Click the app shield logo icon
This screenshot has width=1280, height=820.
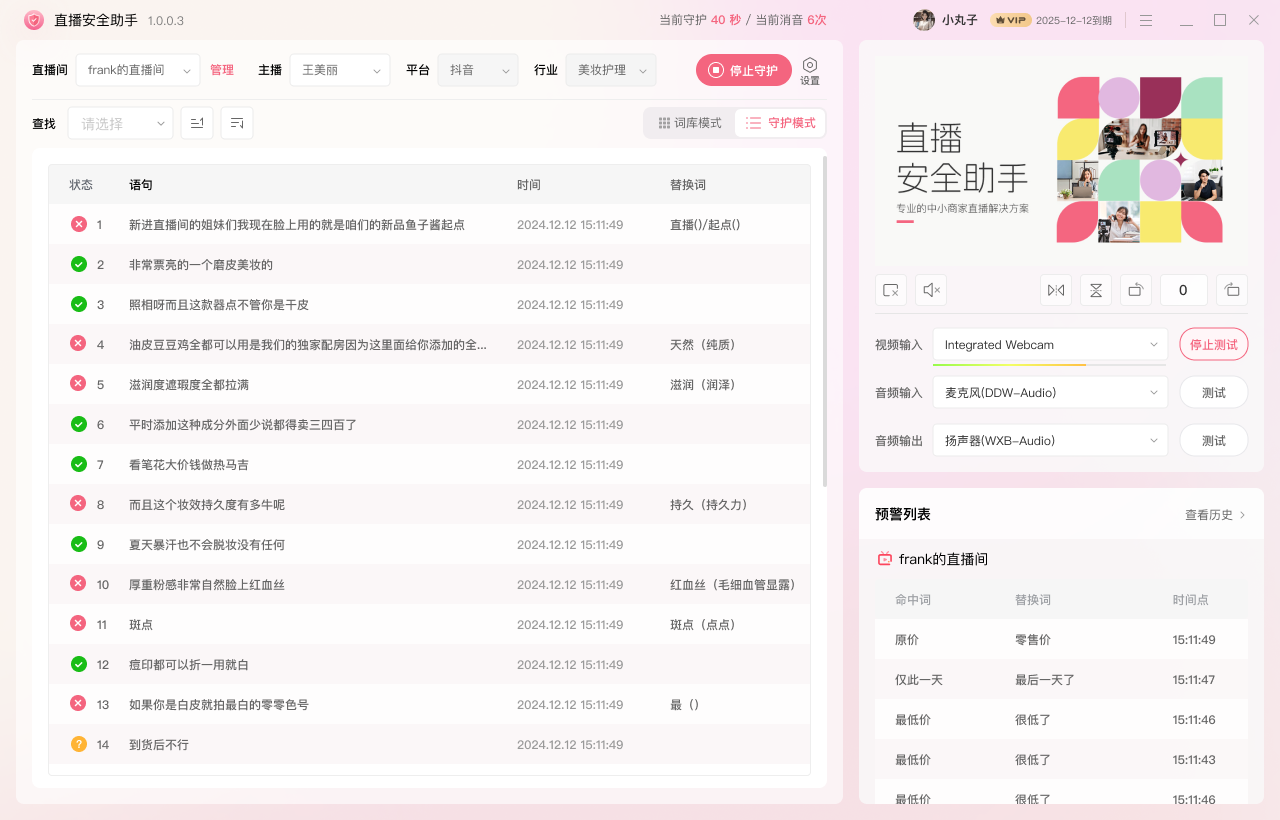[x=34, y=20]
